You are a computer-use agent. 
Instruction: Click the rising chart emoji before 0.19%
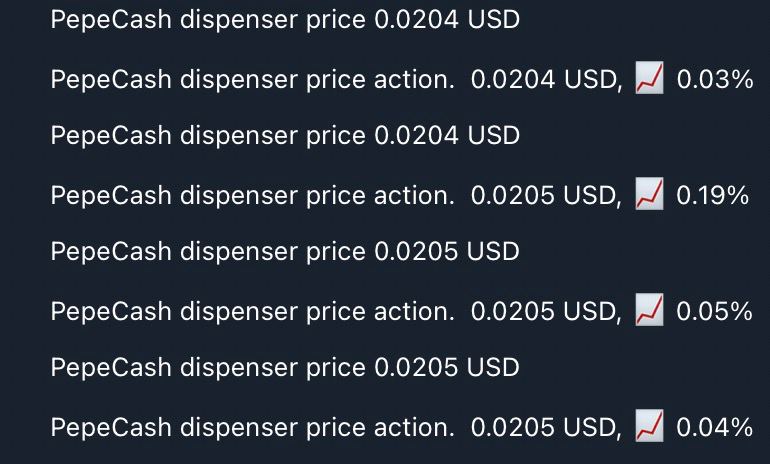point(649,193)
